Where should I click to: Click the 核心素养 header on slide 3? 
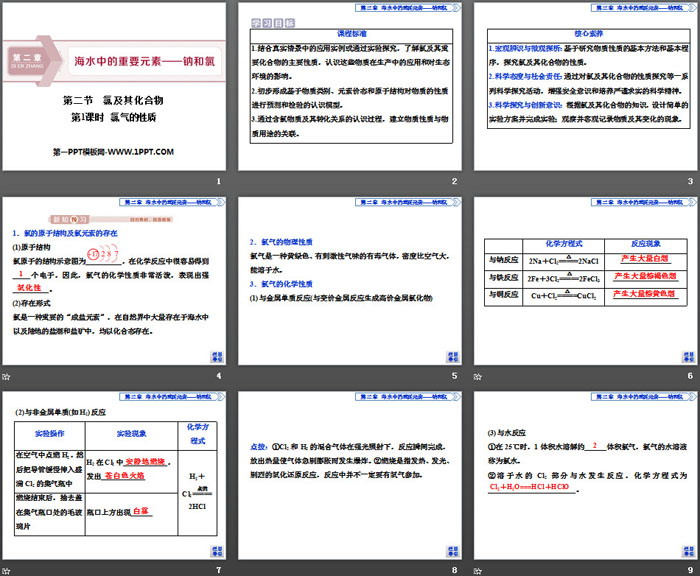[x=588, y=33]
